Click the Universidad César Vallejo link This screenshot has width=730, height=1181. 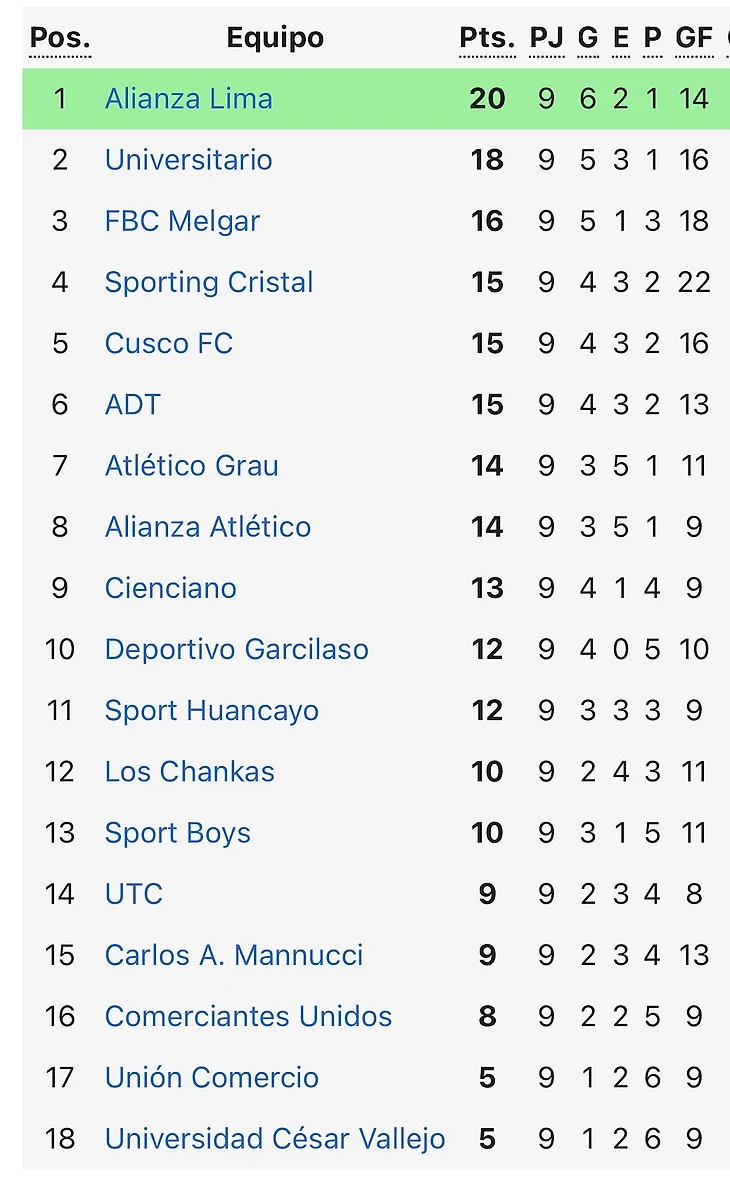274,1139
